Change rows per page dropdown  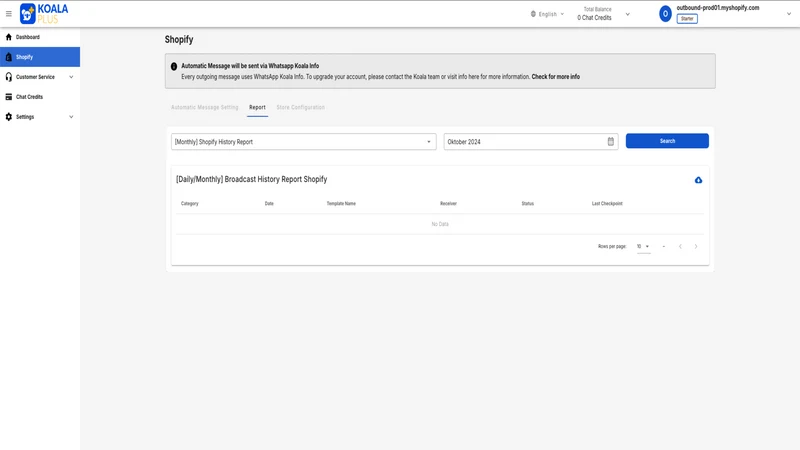click(x=643, y=246)
